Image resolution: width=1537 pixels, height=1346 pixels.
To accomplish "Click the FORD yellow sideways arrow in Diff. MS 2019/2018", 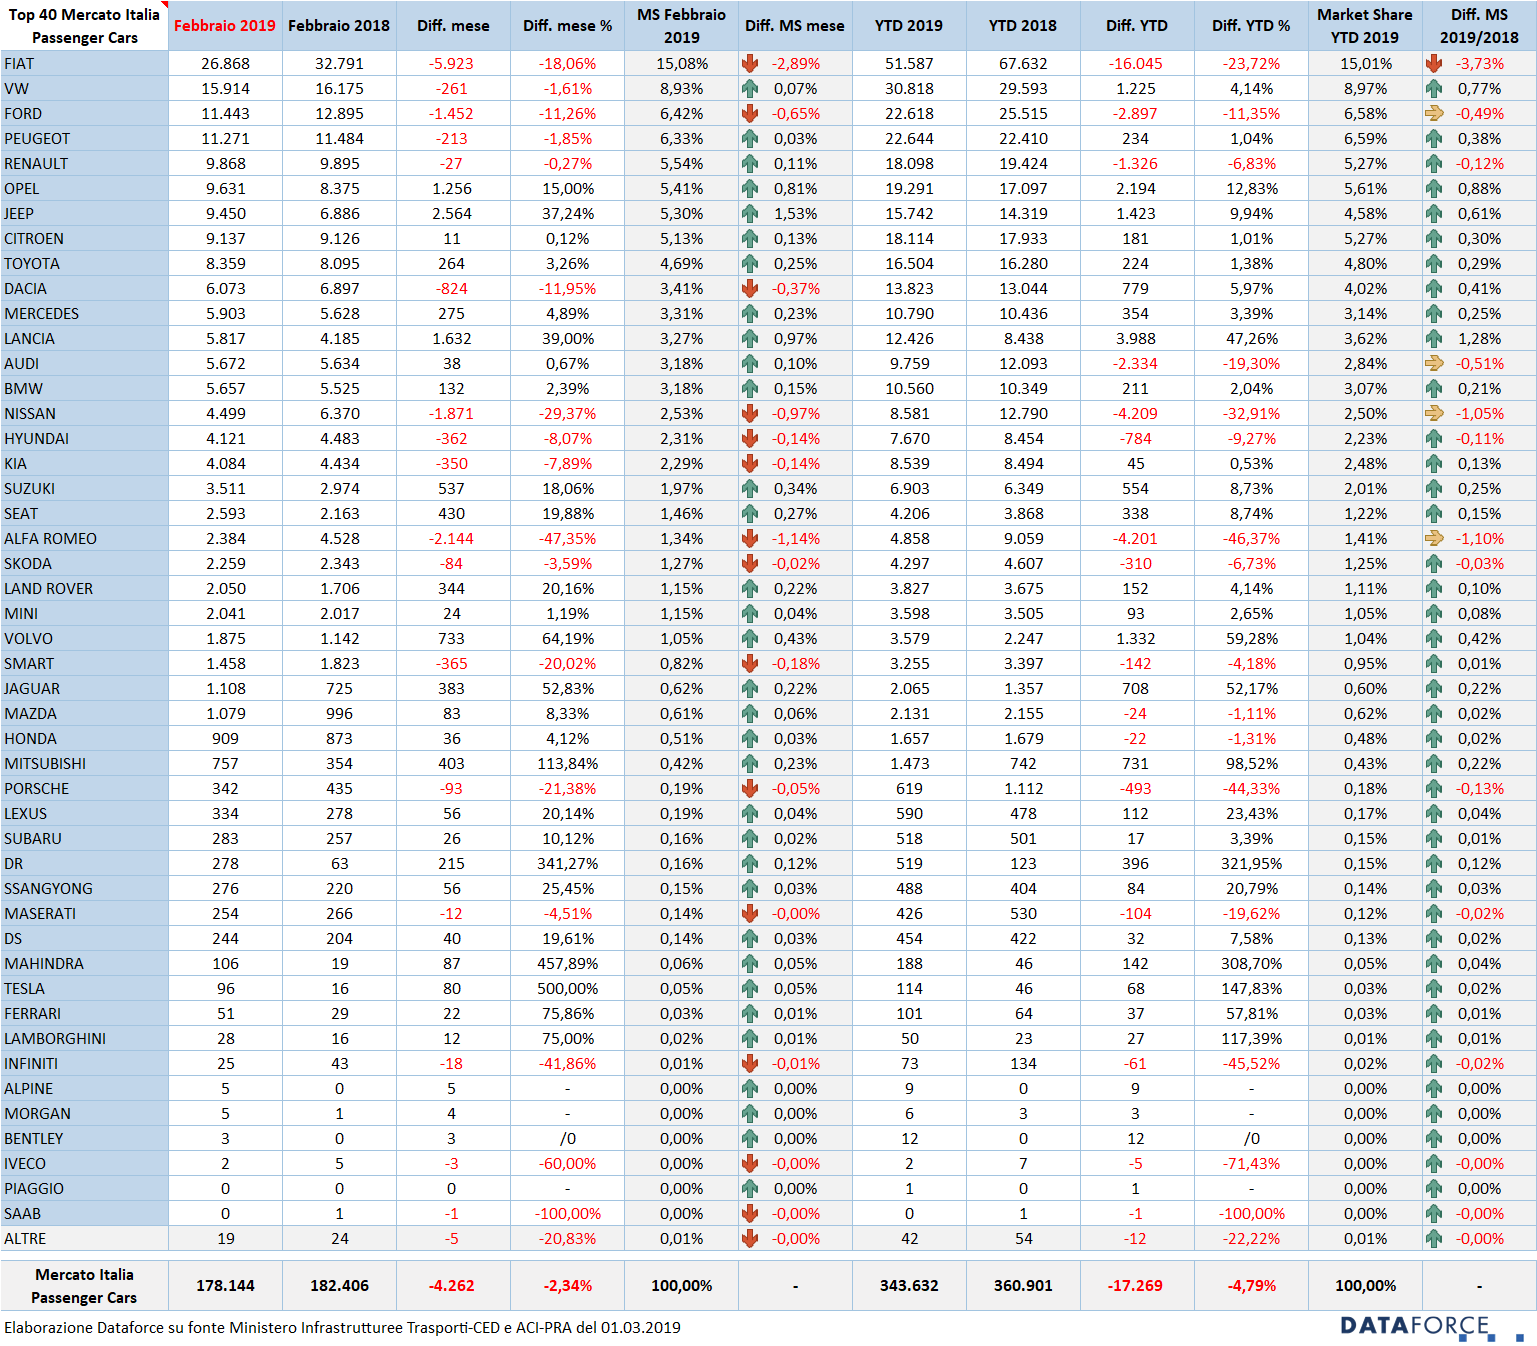I will [1434, 113].
